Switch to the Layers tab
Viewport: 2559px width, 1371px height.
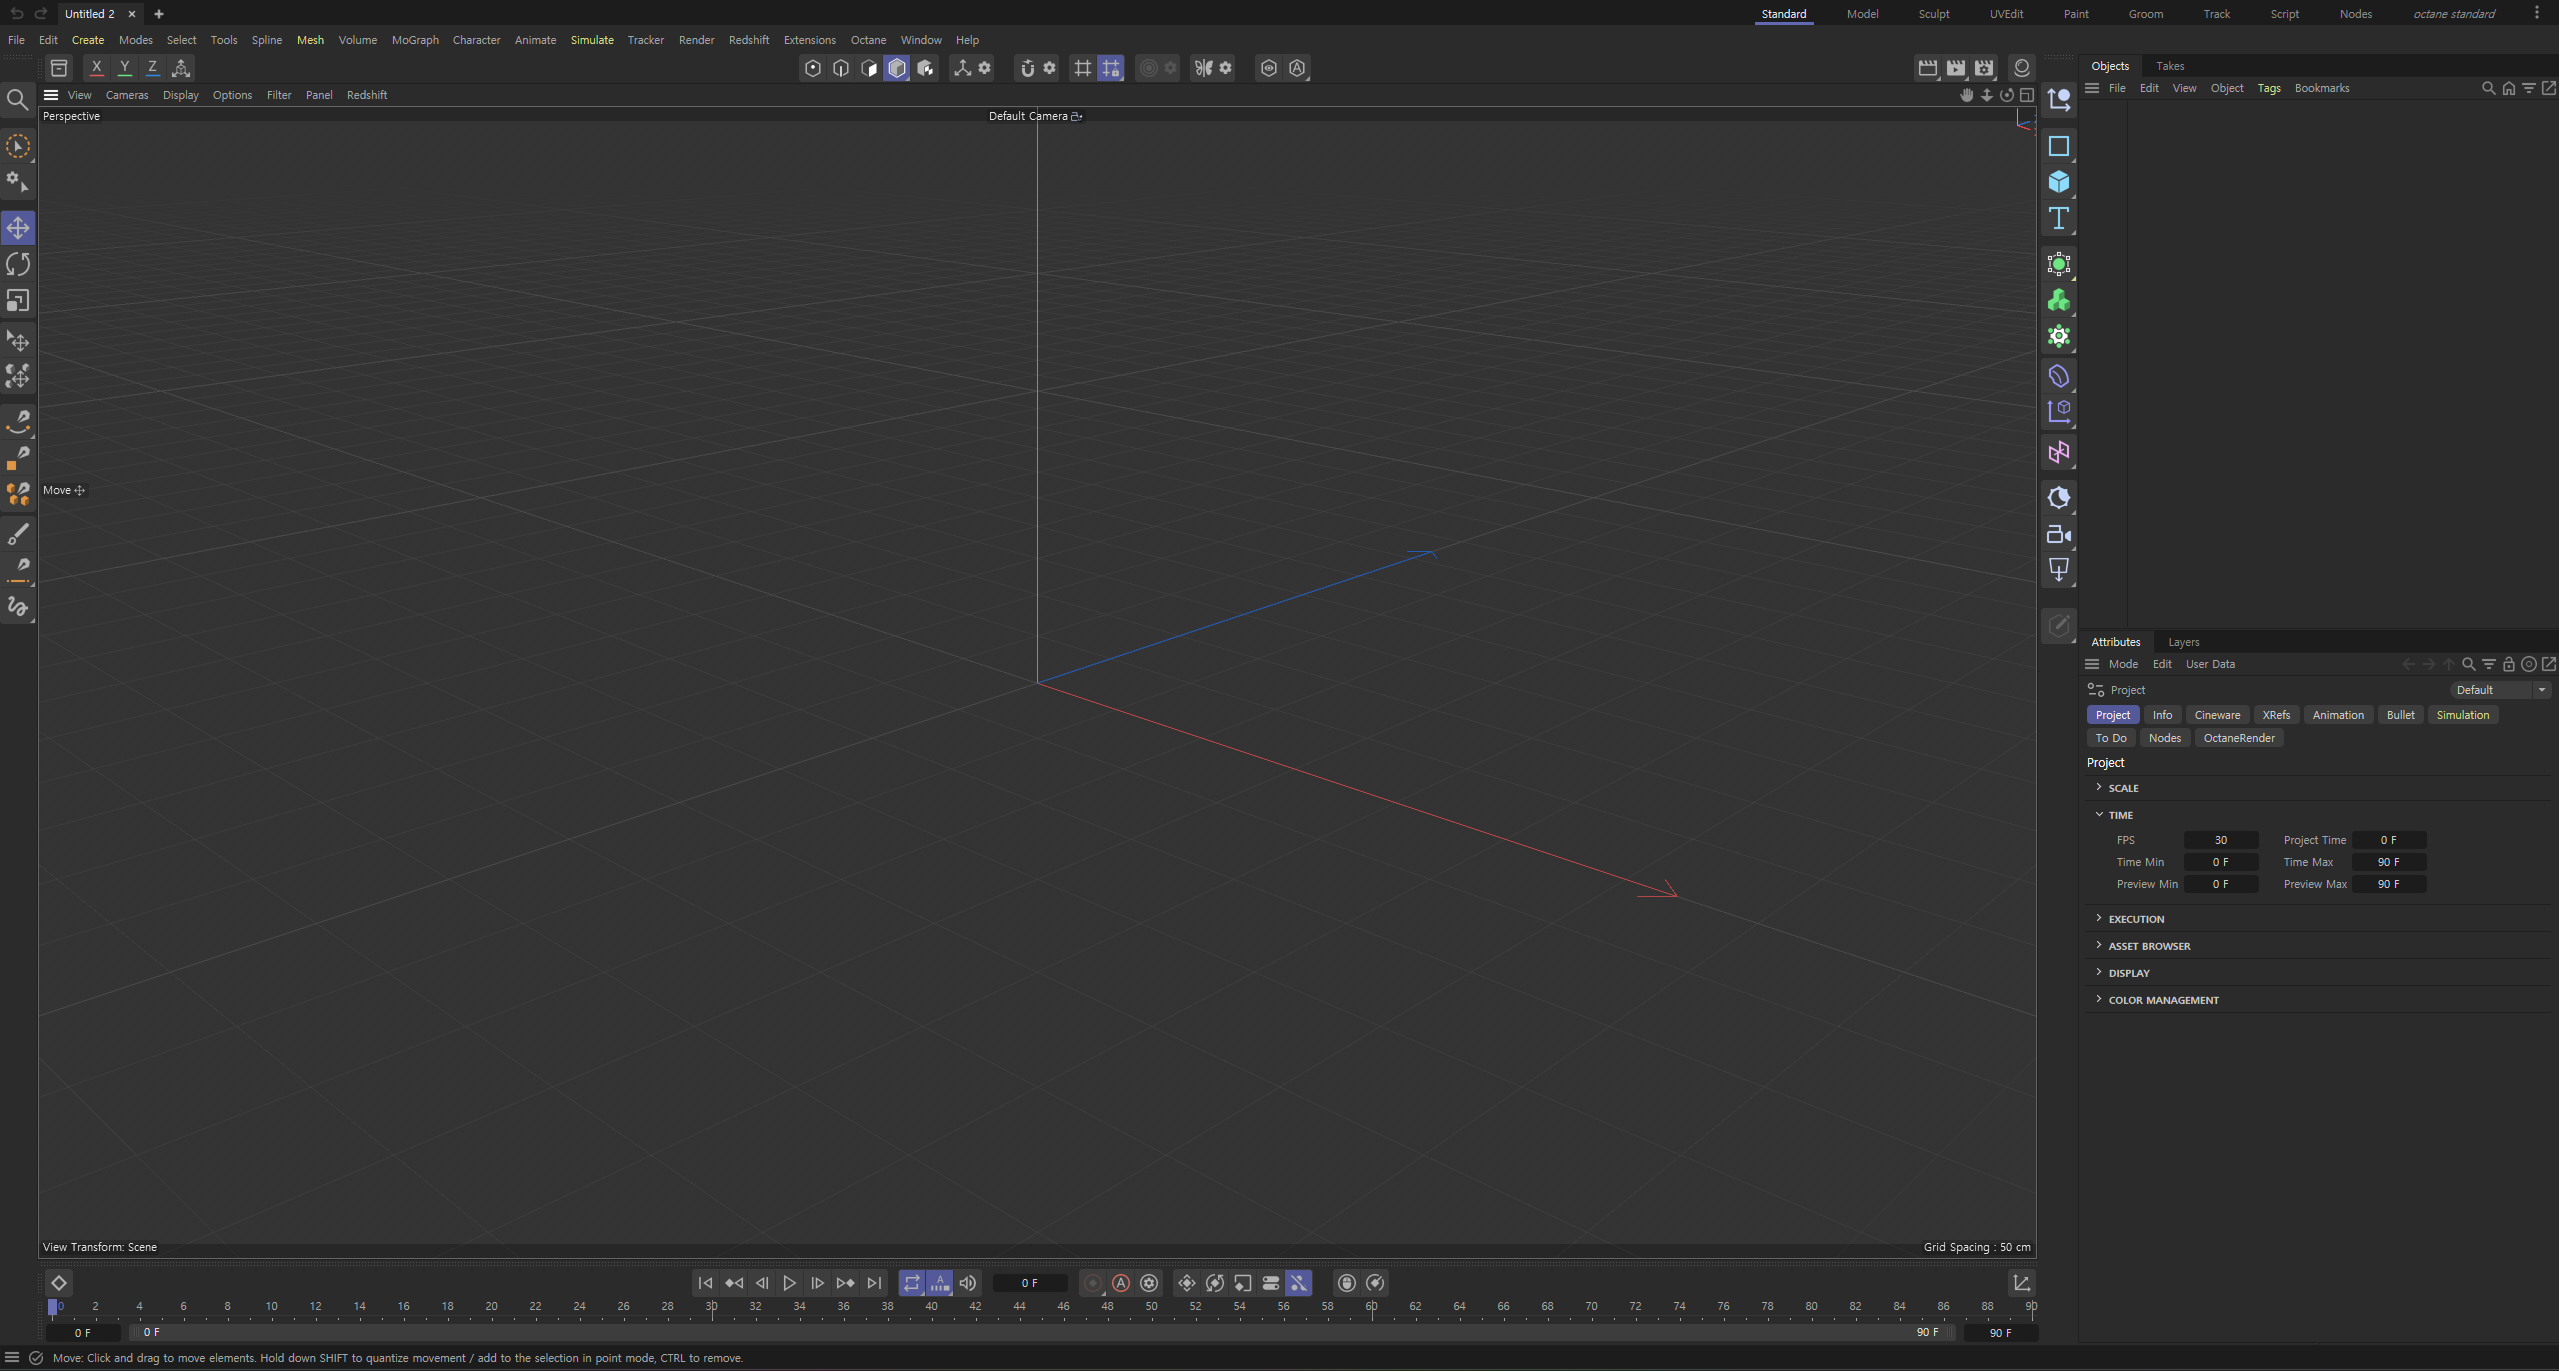pos(2184,642)
